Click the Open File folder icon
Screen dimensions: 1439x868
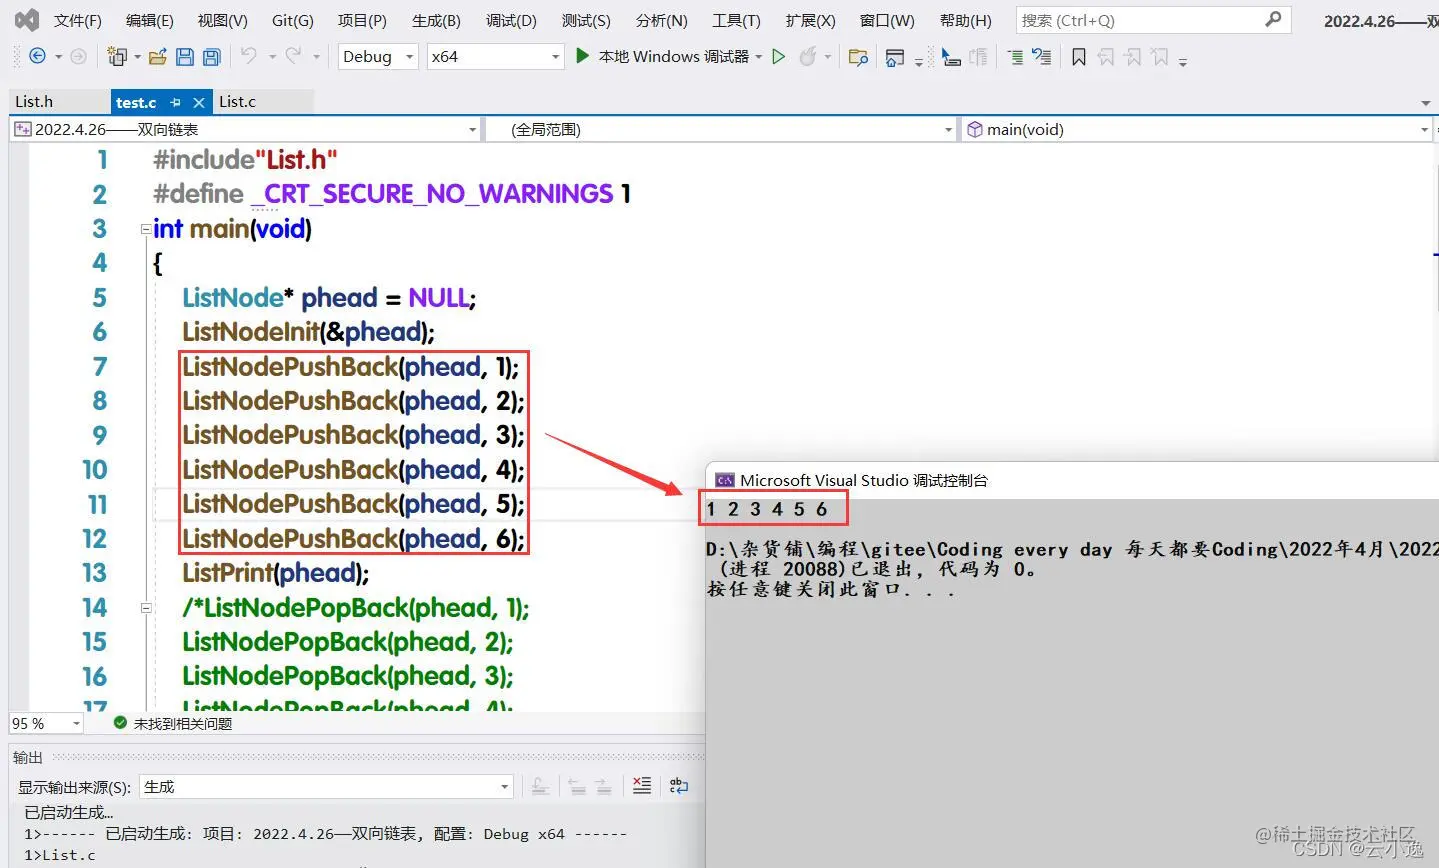[x=157, y=57]
